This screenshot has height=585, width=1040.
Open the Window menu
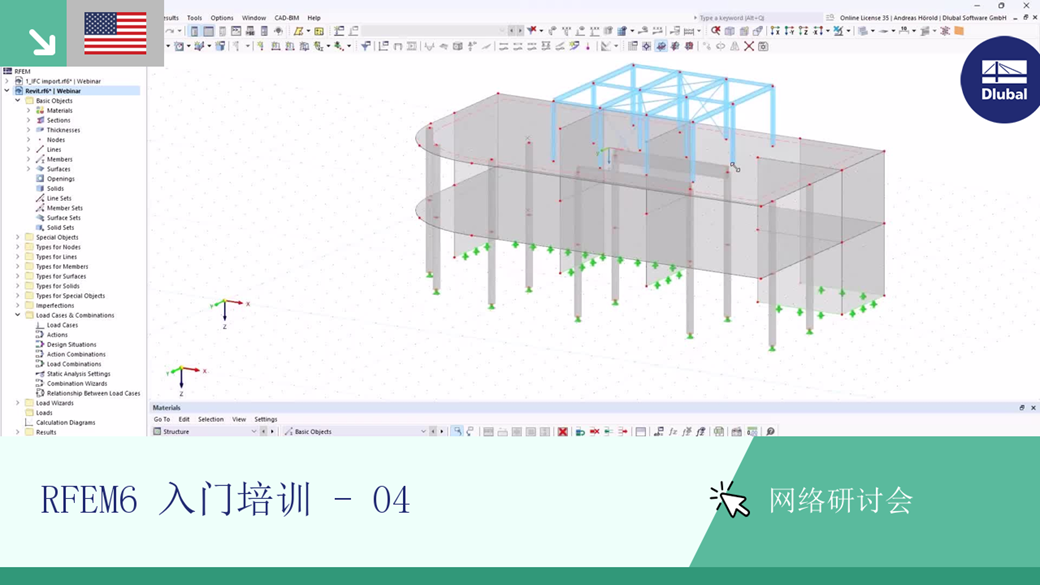pos(253,18)
